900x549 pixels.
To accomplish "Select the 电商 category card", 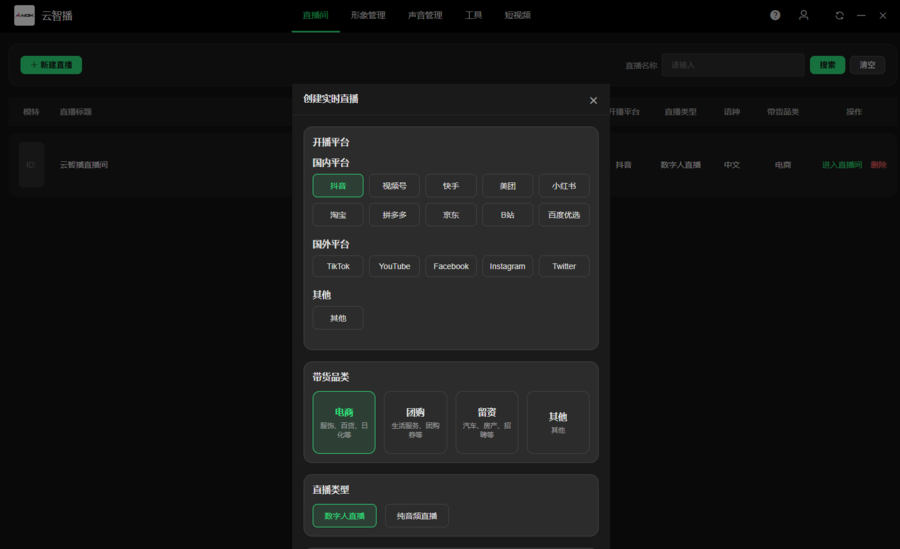I will point(344,422).
